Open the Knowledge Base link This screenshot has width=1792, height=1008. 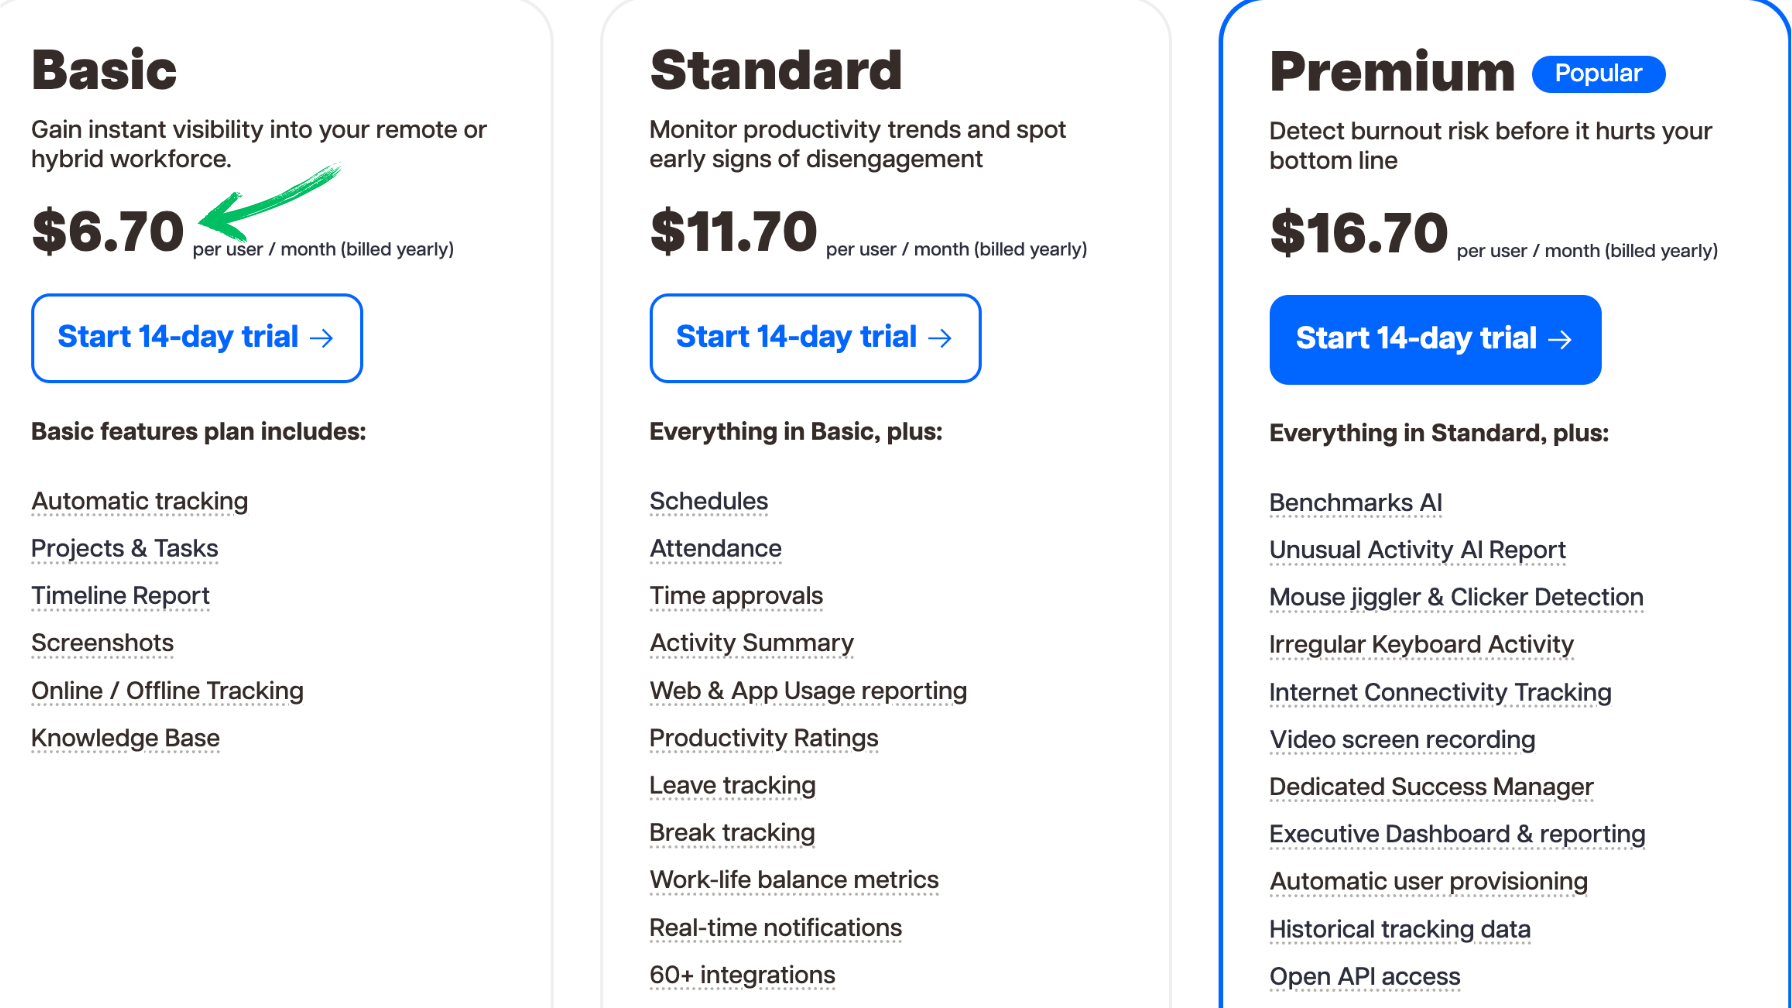pos(125,738)
